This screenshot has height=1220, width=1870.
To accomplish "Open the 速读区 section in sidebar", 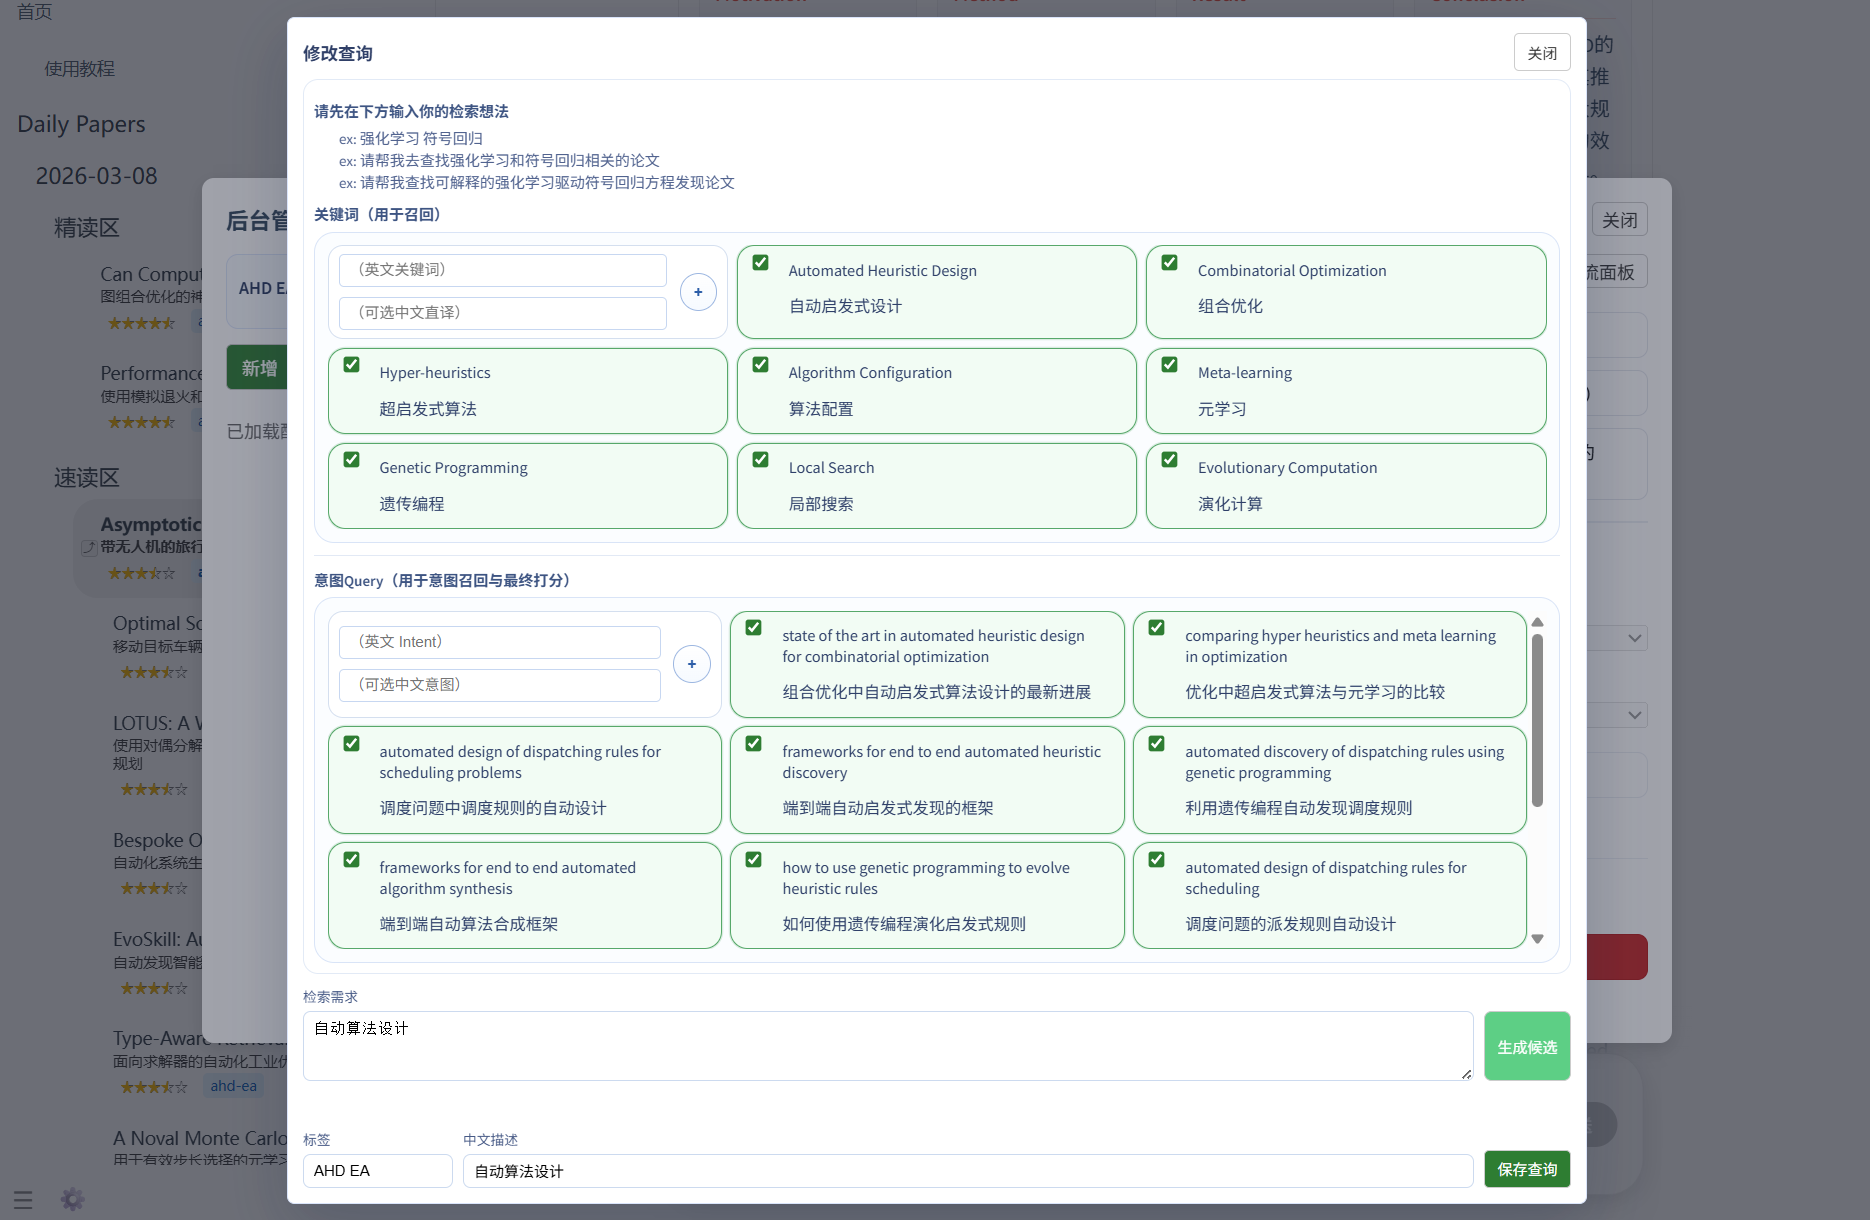I will click(x=86, y=478).
